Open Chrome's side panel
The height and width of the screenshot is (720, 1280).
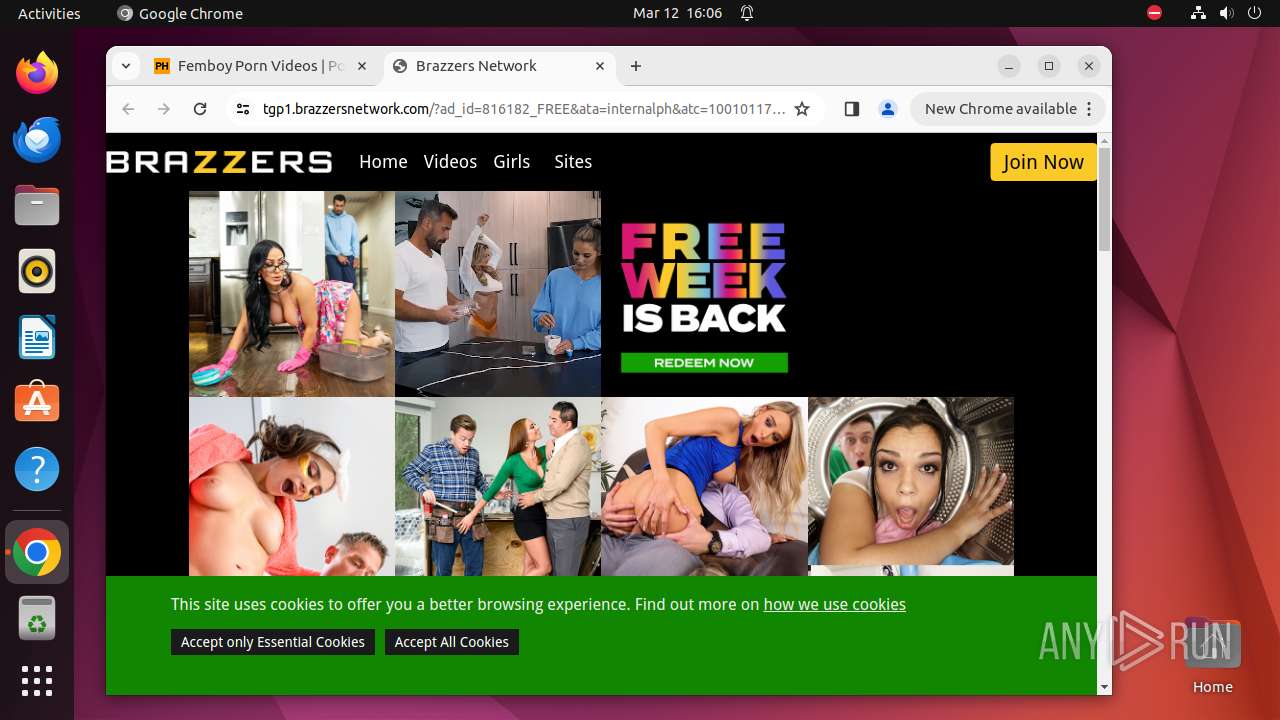click(852, 109)
